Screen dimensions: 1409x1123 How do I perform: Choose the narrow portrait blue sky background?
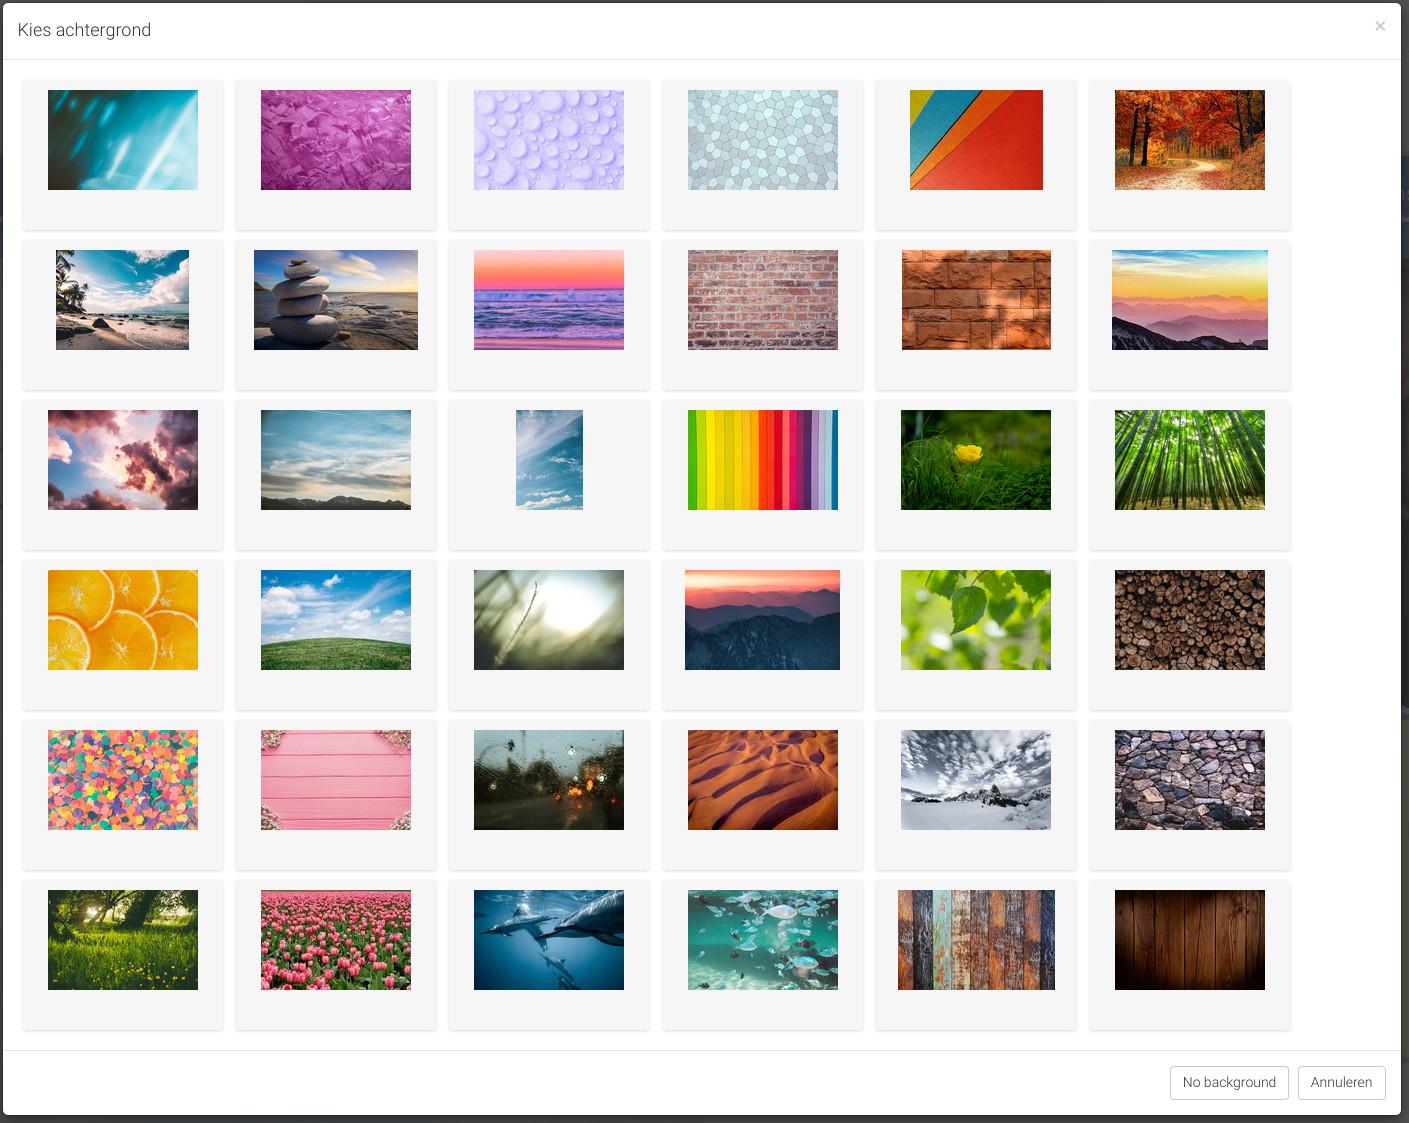549,460
